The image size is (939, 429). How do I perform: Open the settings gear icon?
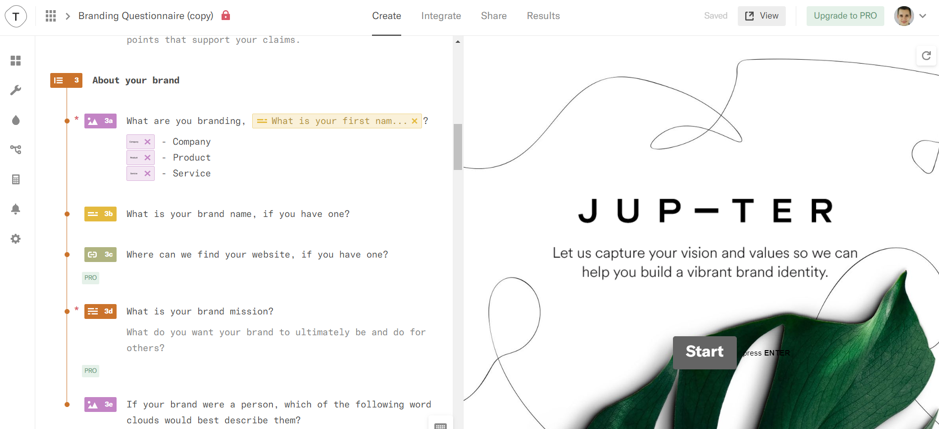16,238
